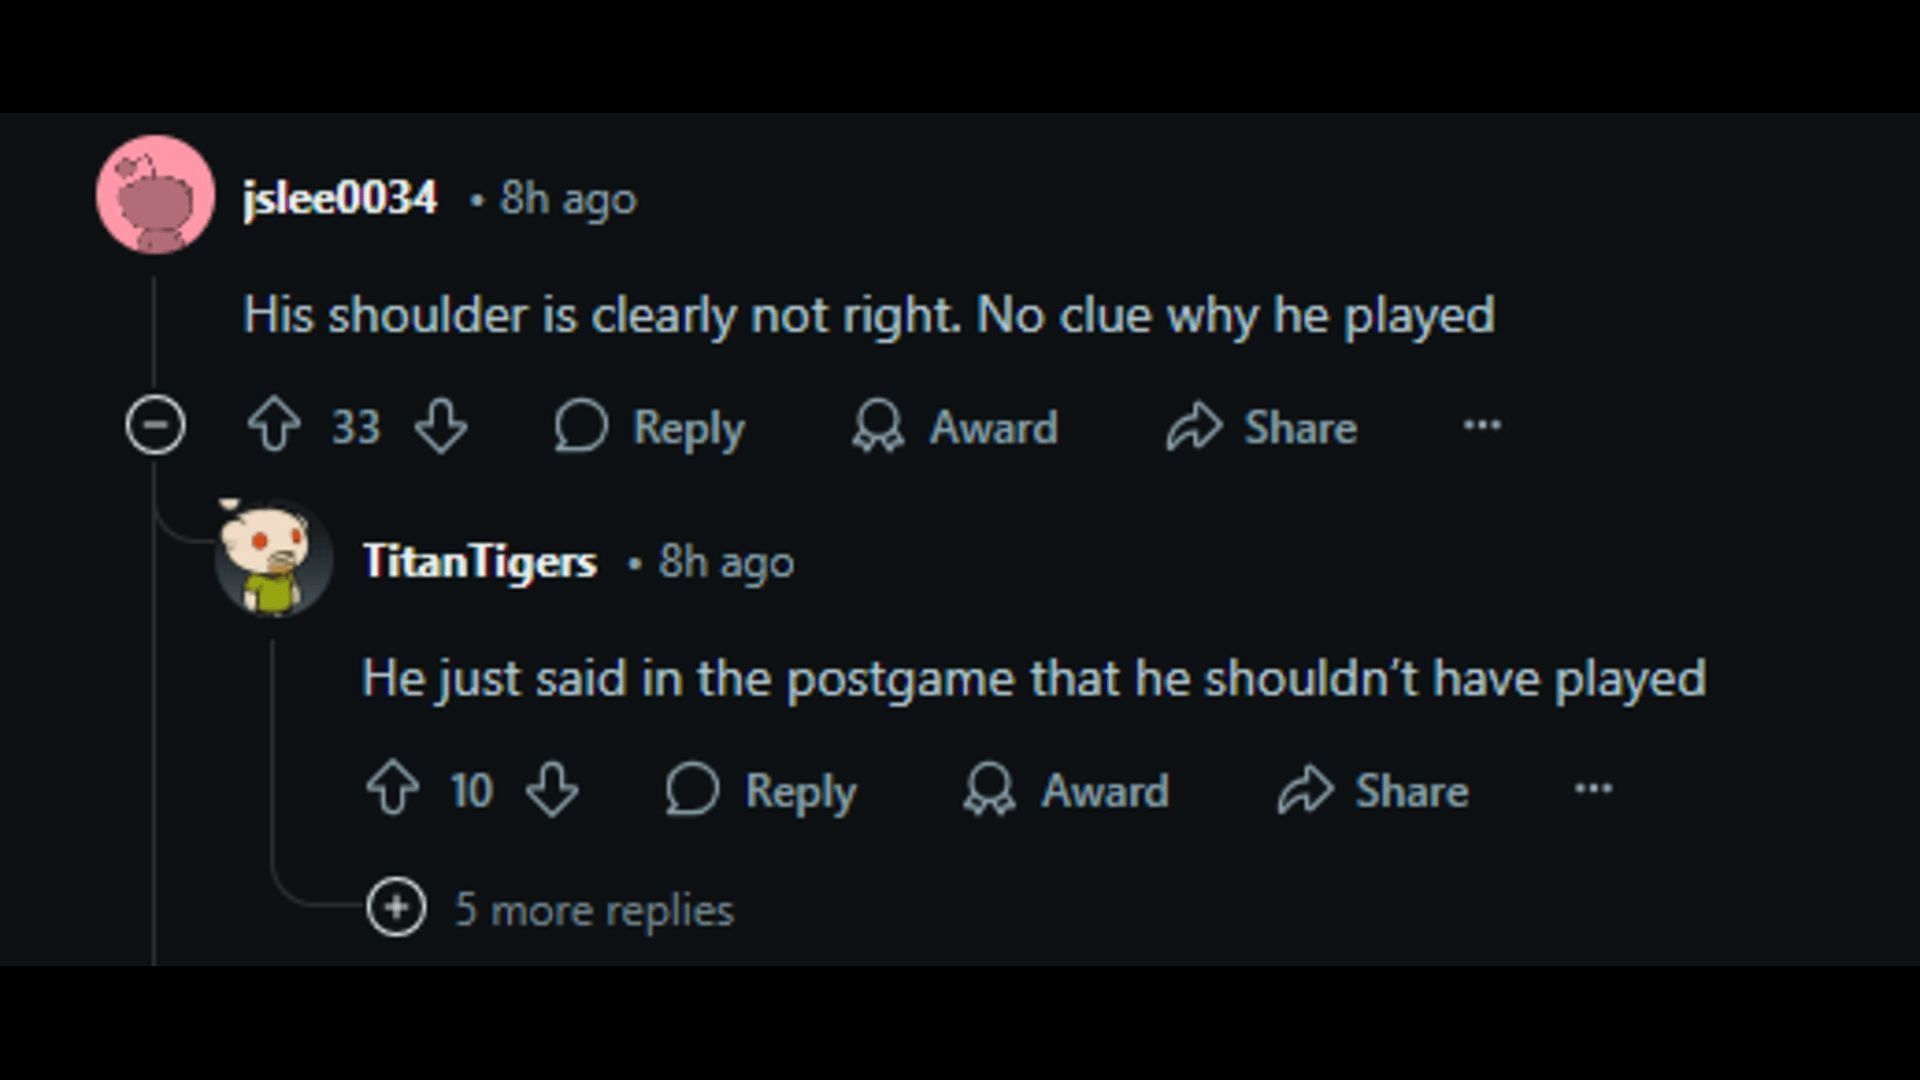Award jslee0034's comment
Screen dimensions: 1920x1080
click(x=955, y=427)
